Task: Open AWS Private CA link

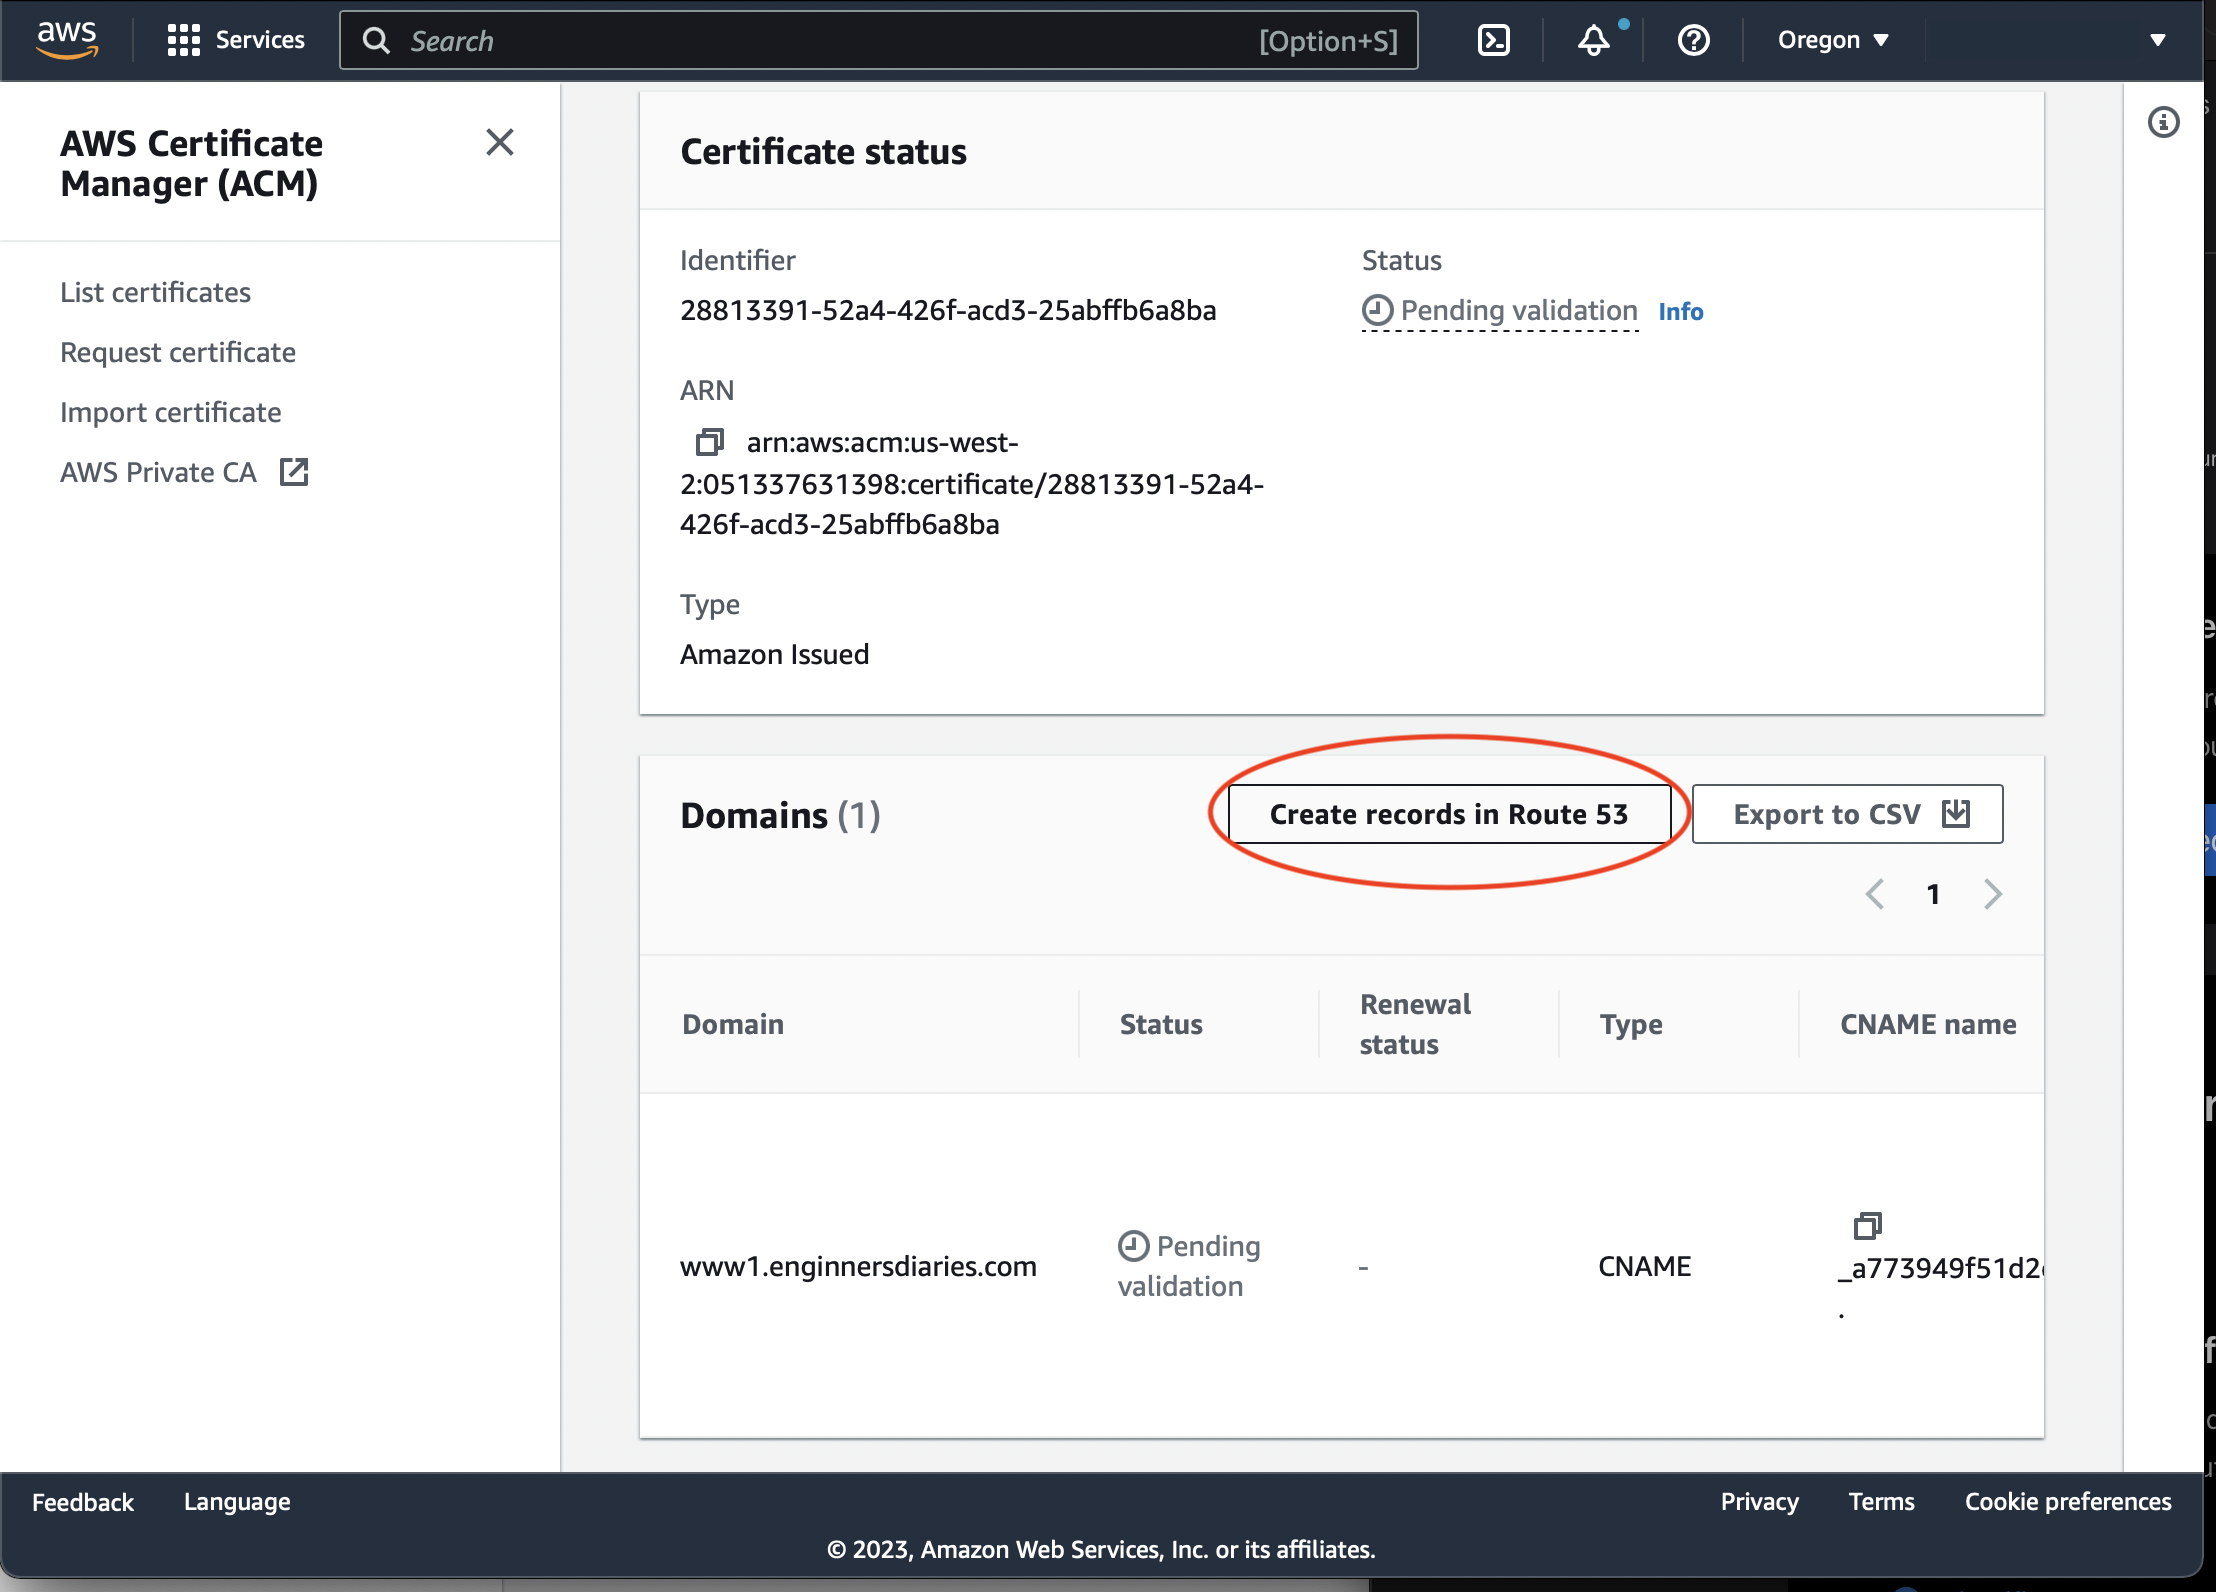Action: (158, 472)
